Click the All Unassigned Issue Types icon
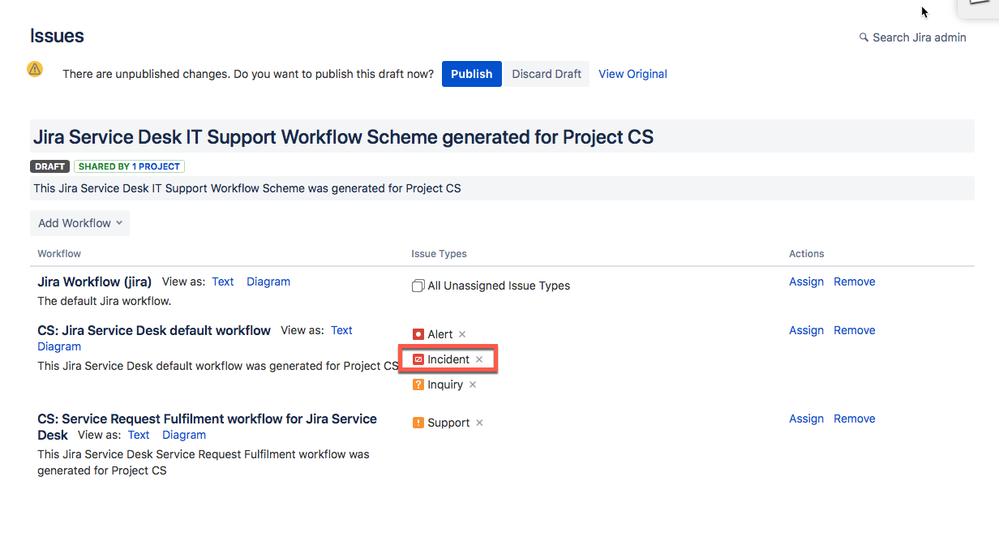 click(418, 286)
